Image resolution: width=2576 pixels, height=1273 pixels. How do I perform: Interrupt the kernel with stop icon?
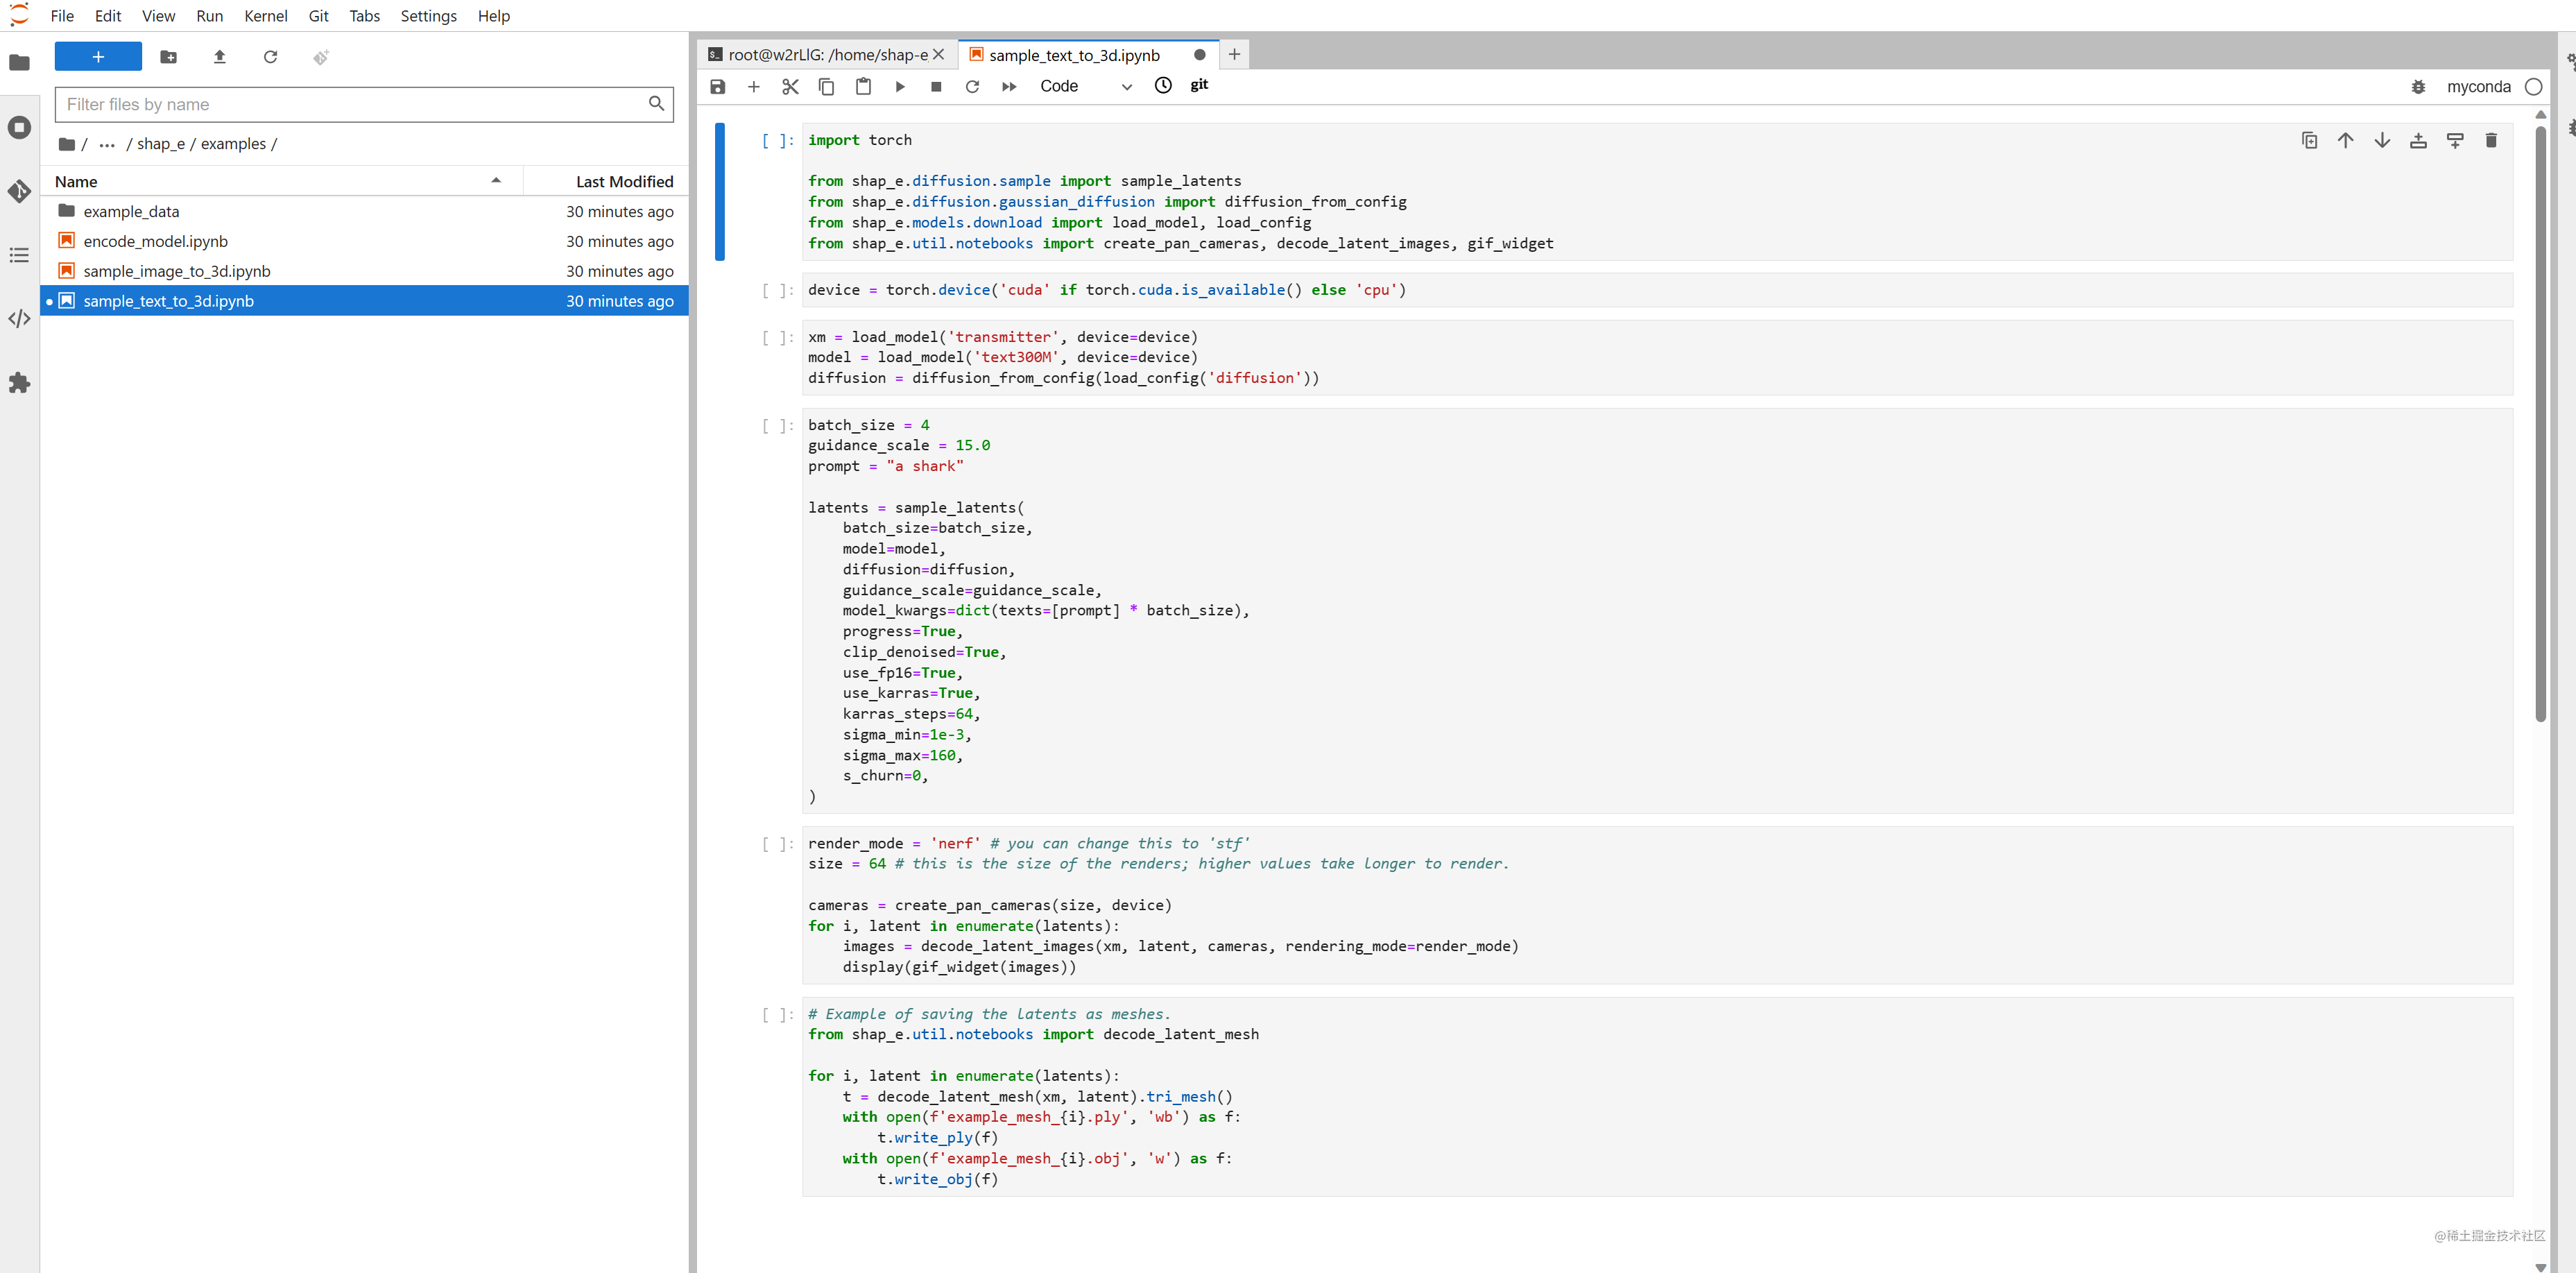936,87
